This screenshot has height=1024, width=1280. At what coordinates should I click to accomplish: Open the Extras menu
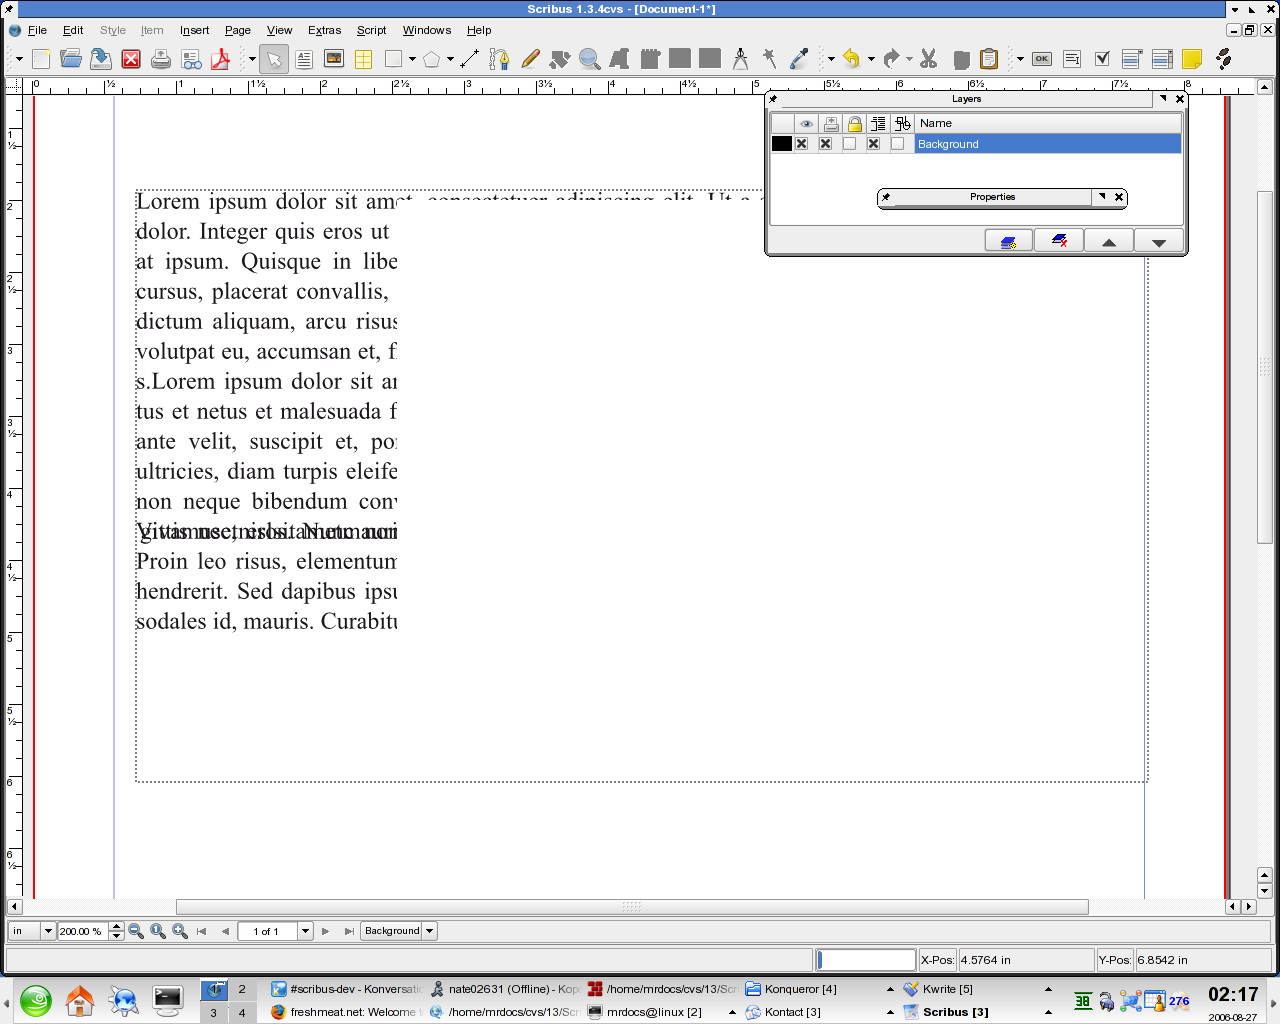coord(324,30)
